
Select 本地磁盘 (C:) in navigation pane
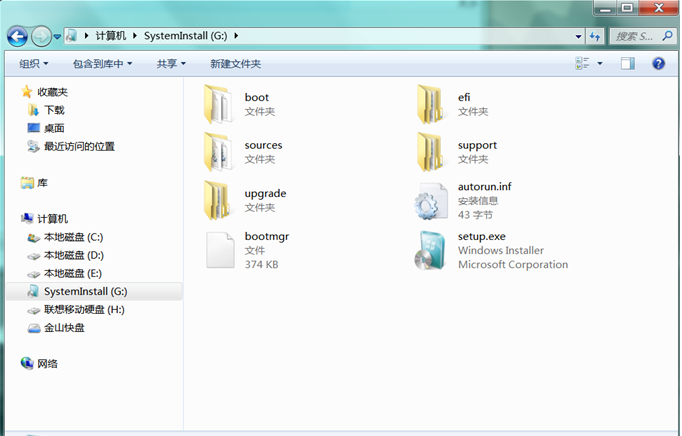[x=72, y=237]
